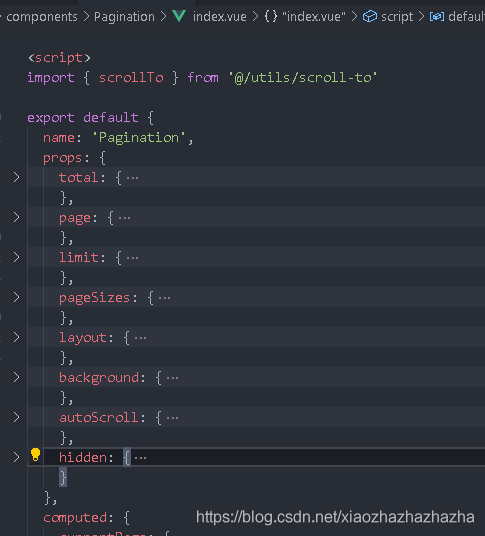The image size is (485, 536).
Task: Click the script cube icon in breadcrumb
Action: coord(369,16)
